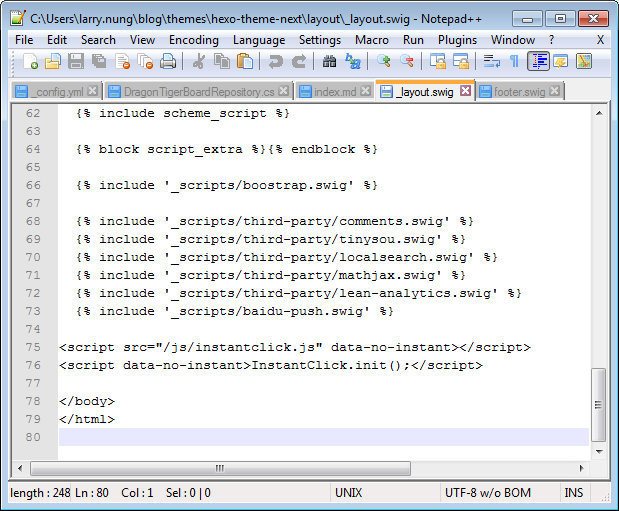Screen dimensions: 619x511
Task: Click horizontal scrollbar right arrow
Action: point(581,468)
